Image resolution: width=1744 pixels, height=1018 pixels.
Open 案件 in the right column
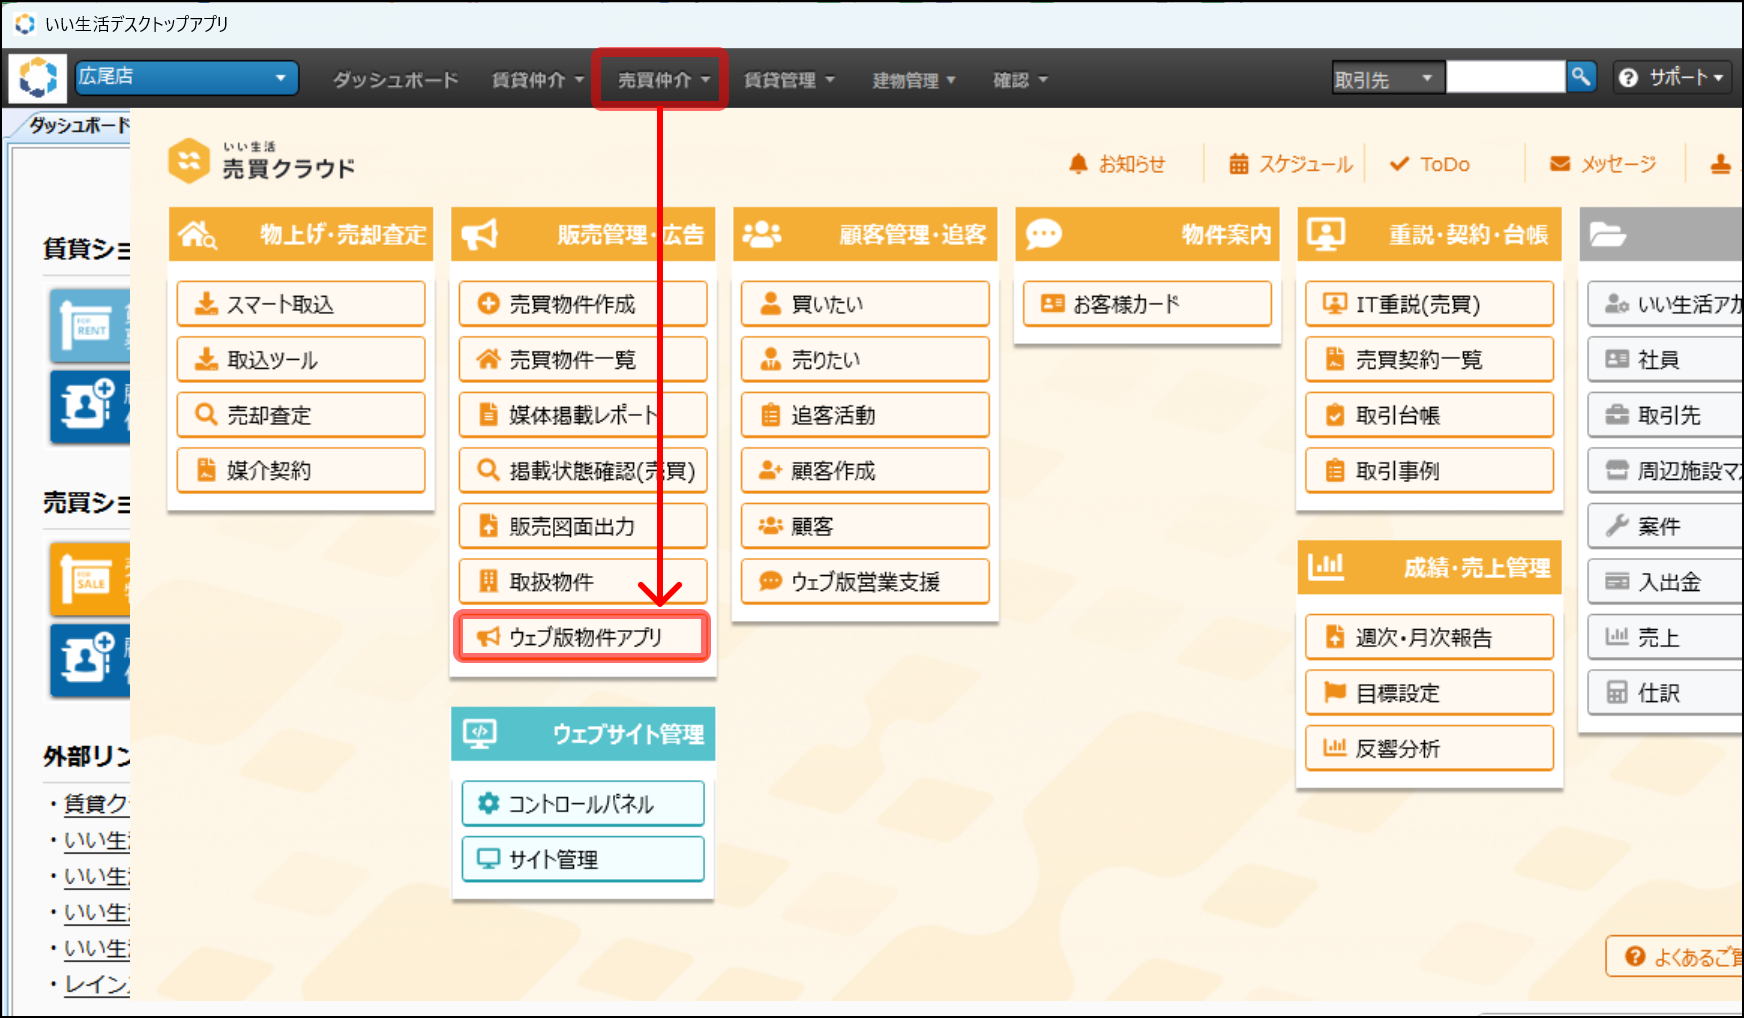point(1665,526)
